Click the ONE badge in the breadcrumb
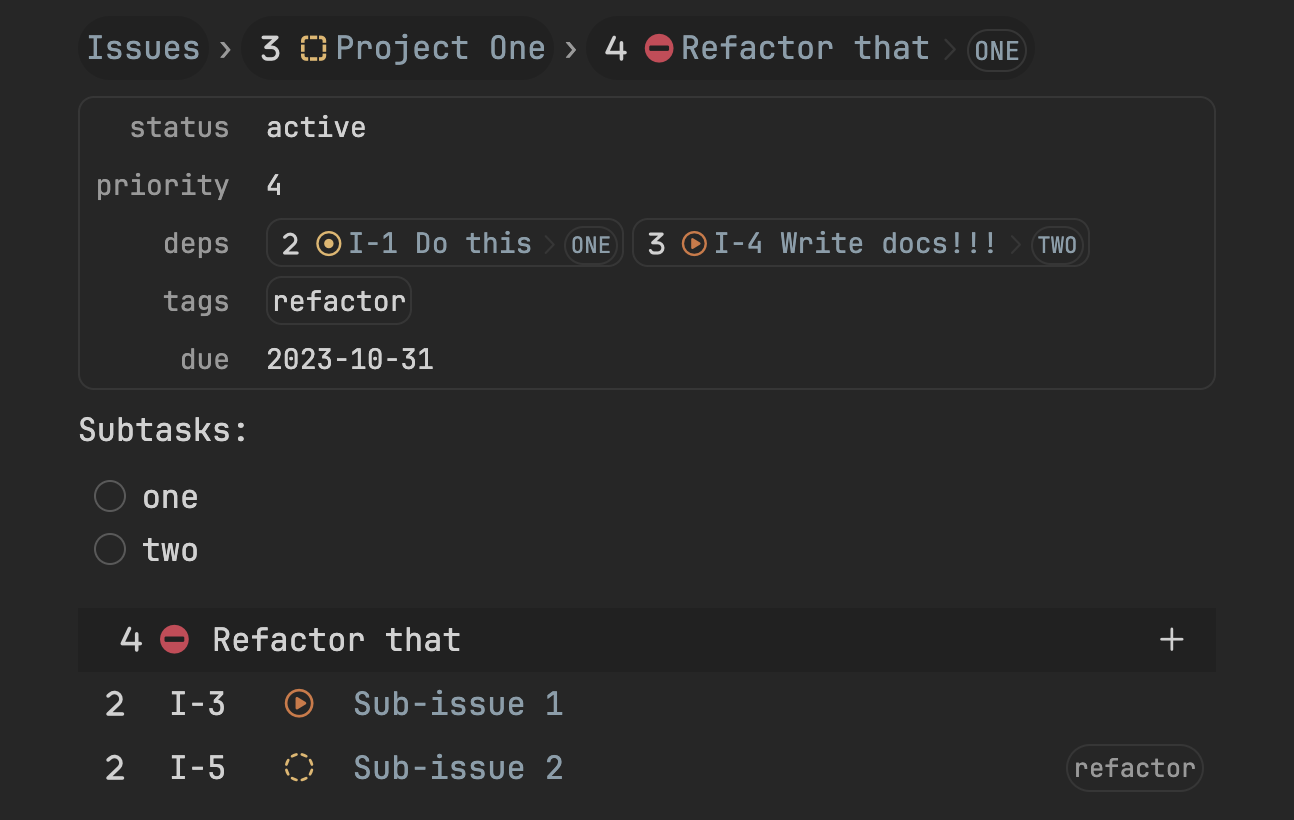Screen dimensions: 1294x820 [x=996, y=51]
